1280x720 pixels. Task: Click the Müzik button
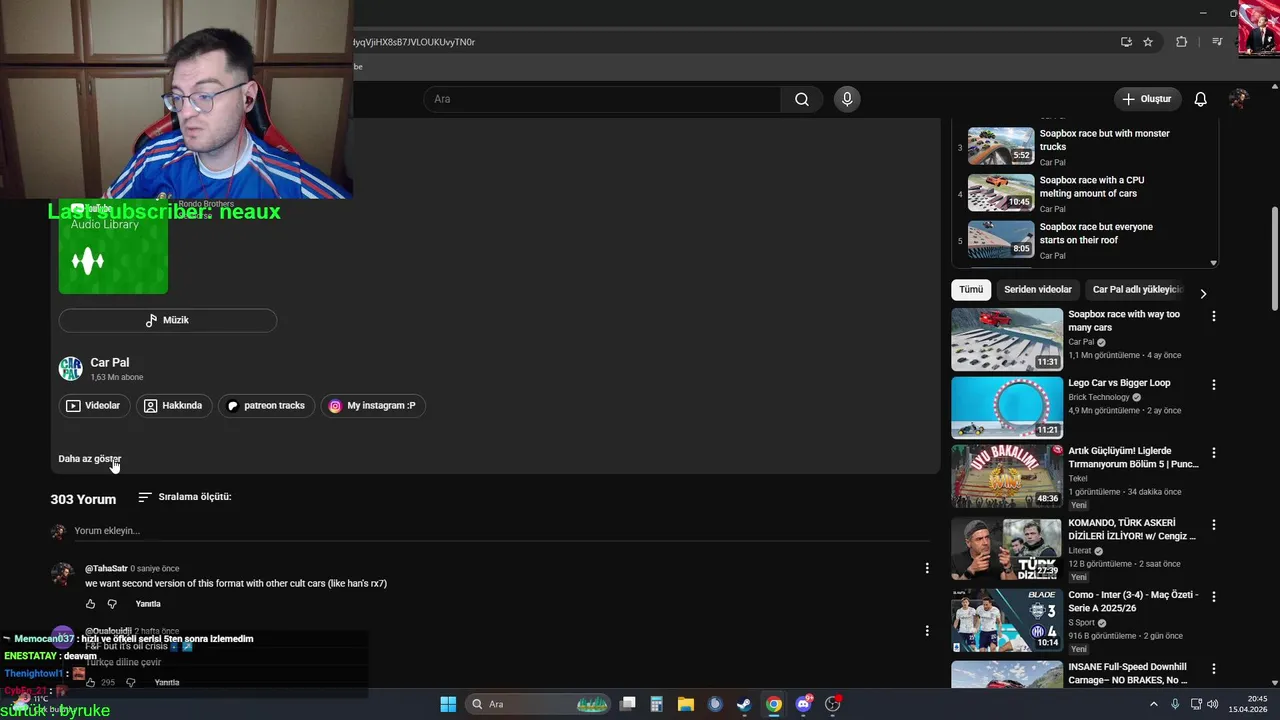[x=168, y=320]
